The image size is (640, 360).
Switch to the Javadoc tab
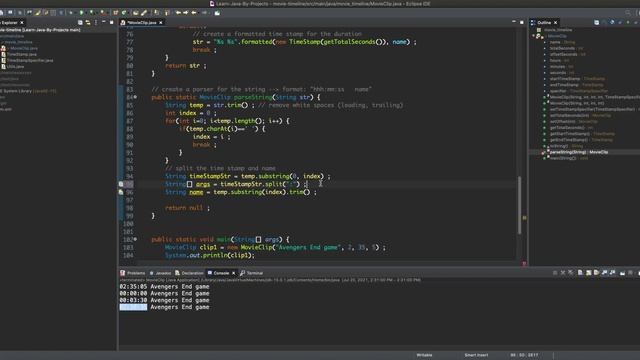[160, 273]
